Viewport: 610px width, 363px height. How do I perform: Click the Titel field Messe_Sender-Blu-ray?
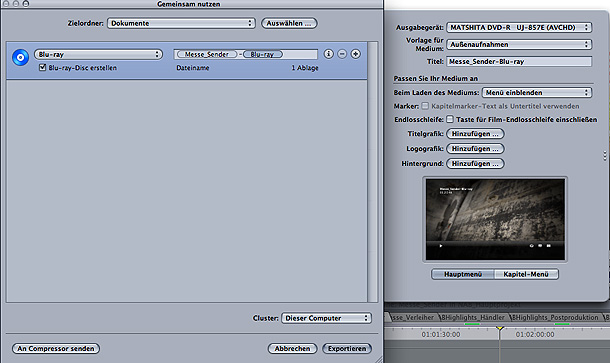tap(519, 61)
